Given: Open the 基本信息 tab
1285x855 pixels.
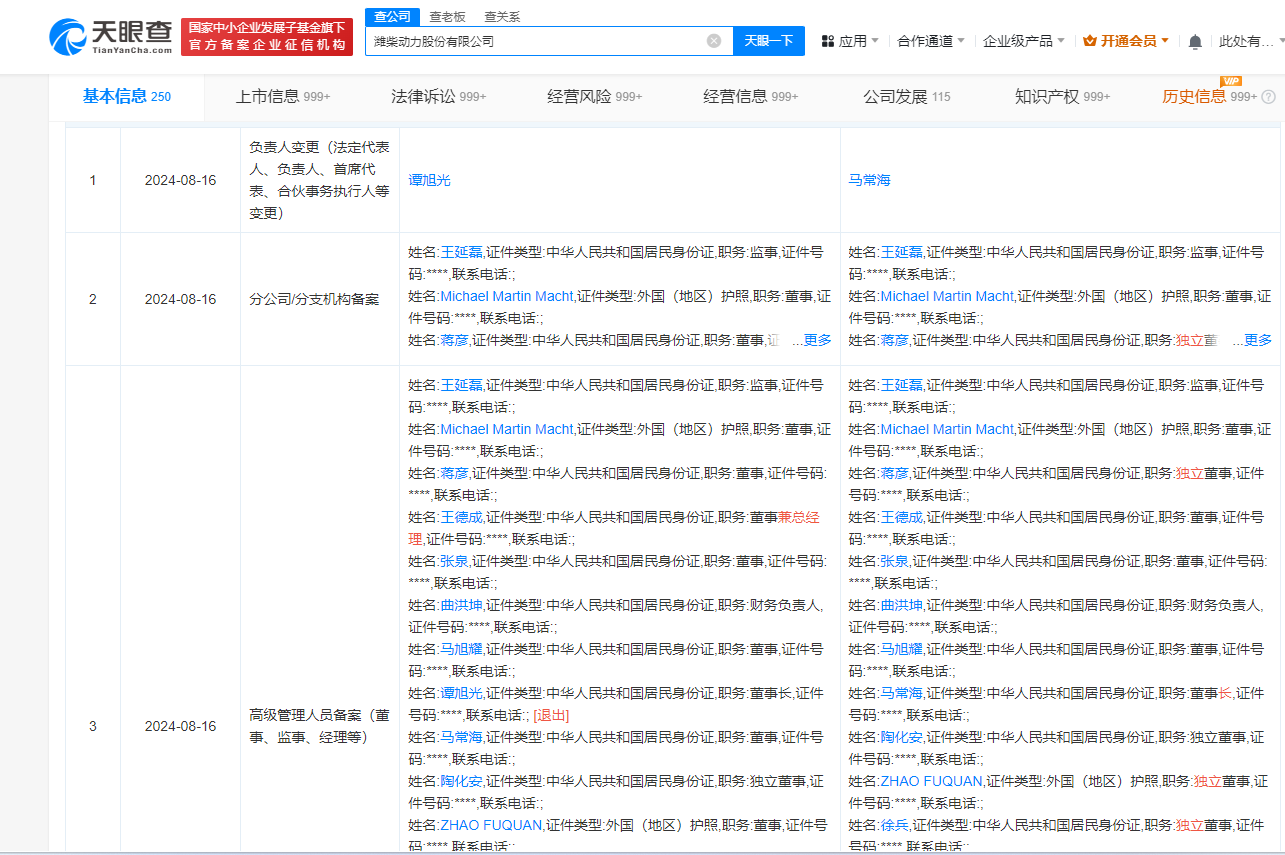Looking at the screenshot, I should (x=127, y=96).
